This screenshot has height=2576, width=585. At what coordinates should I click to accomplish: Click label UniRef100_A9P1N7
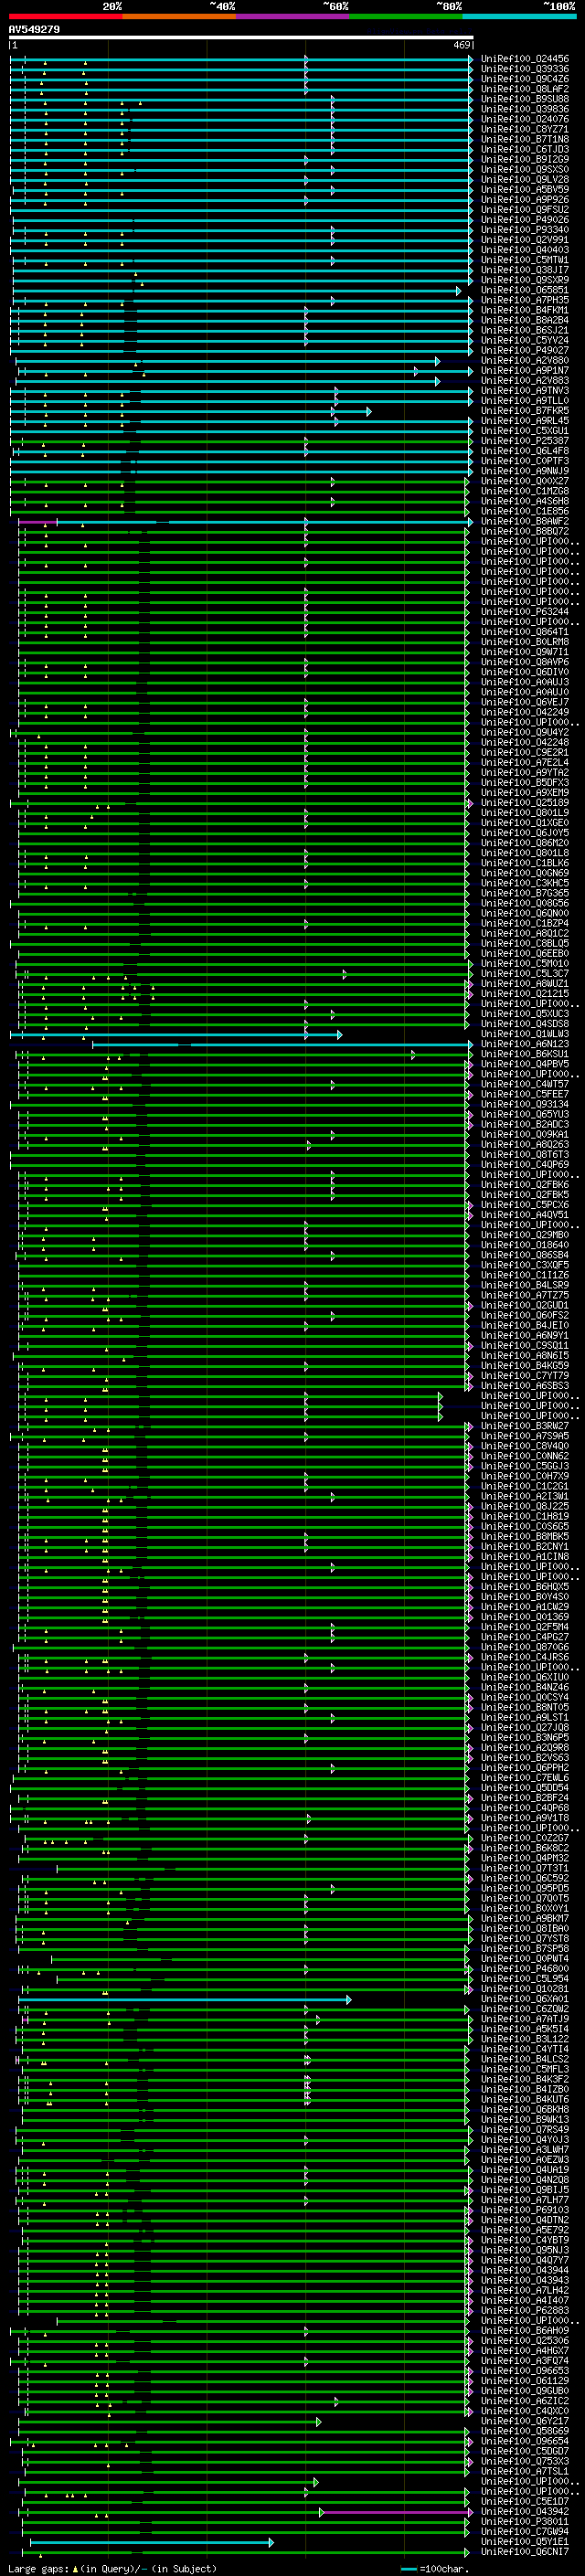pyautogui.click(x=525, y=370)
